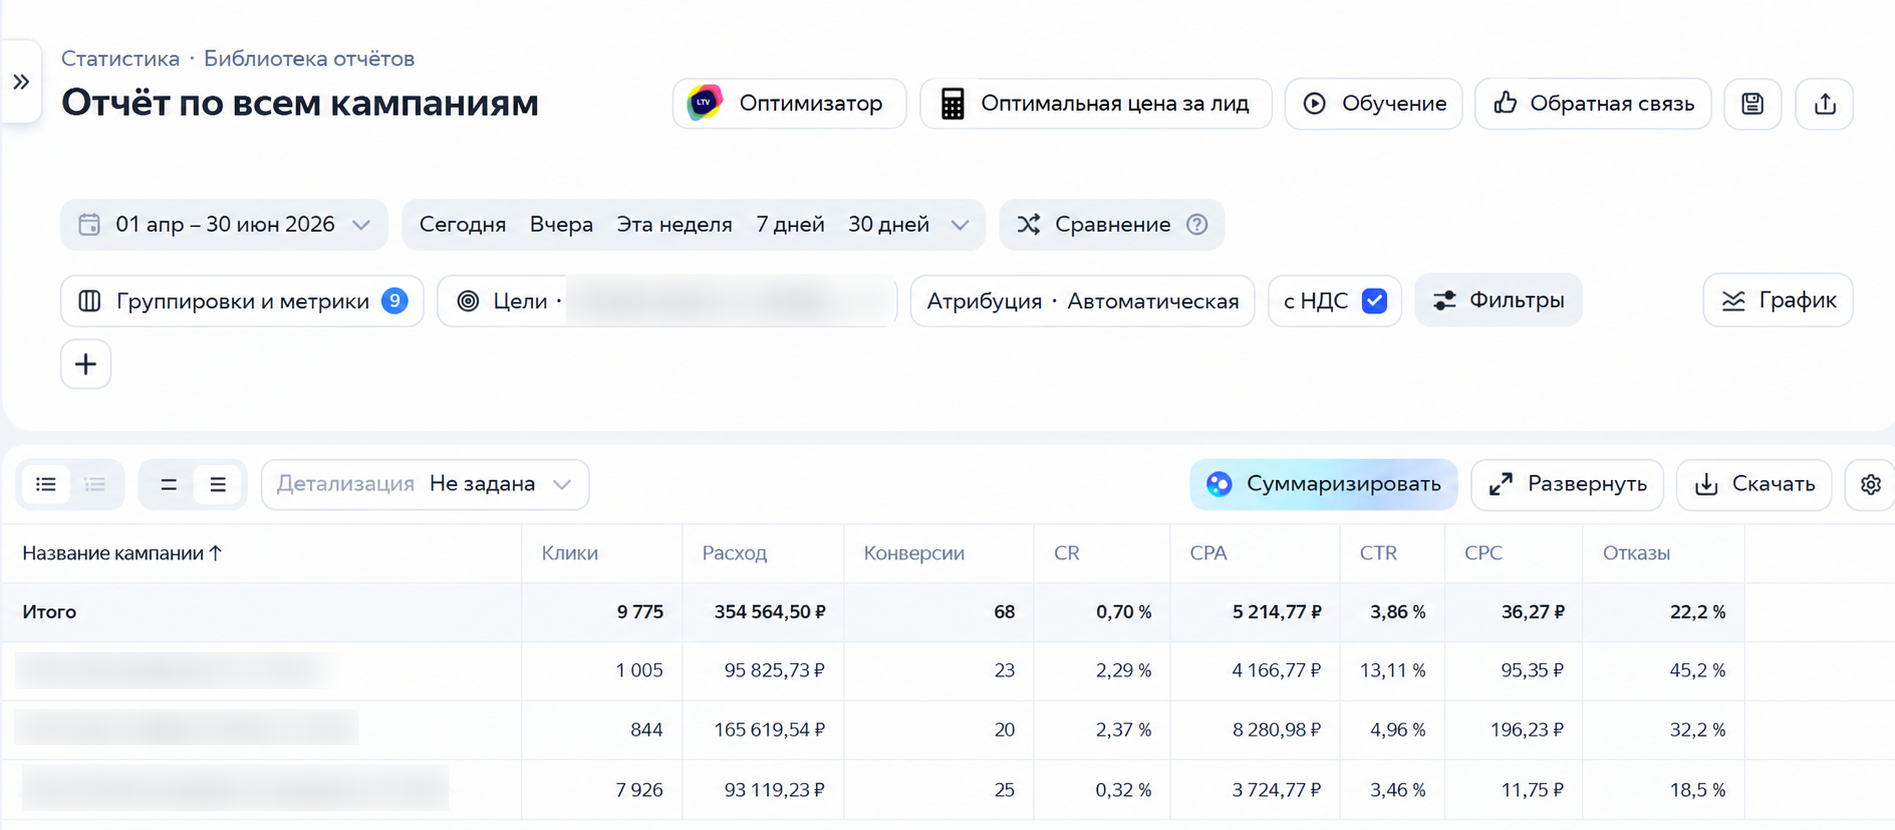Viewport: 1895px width, 830px height.
Task: Click the Суммаризировать button
Action: pyautogui.click(x=1323, y=484)
